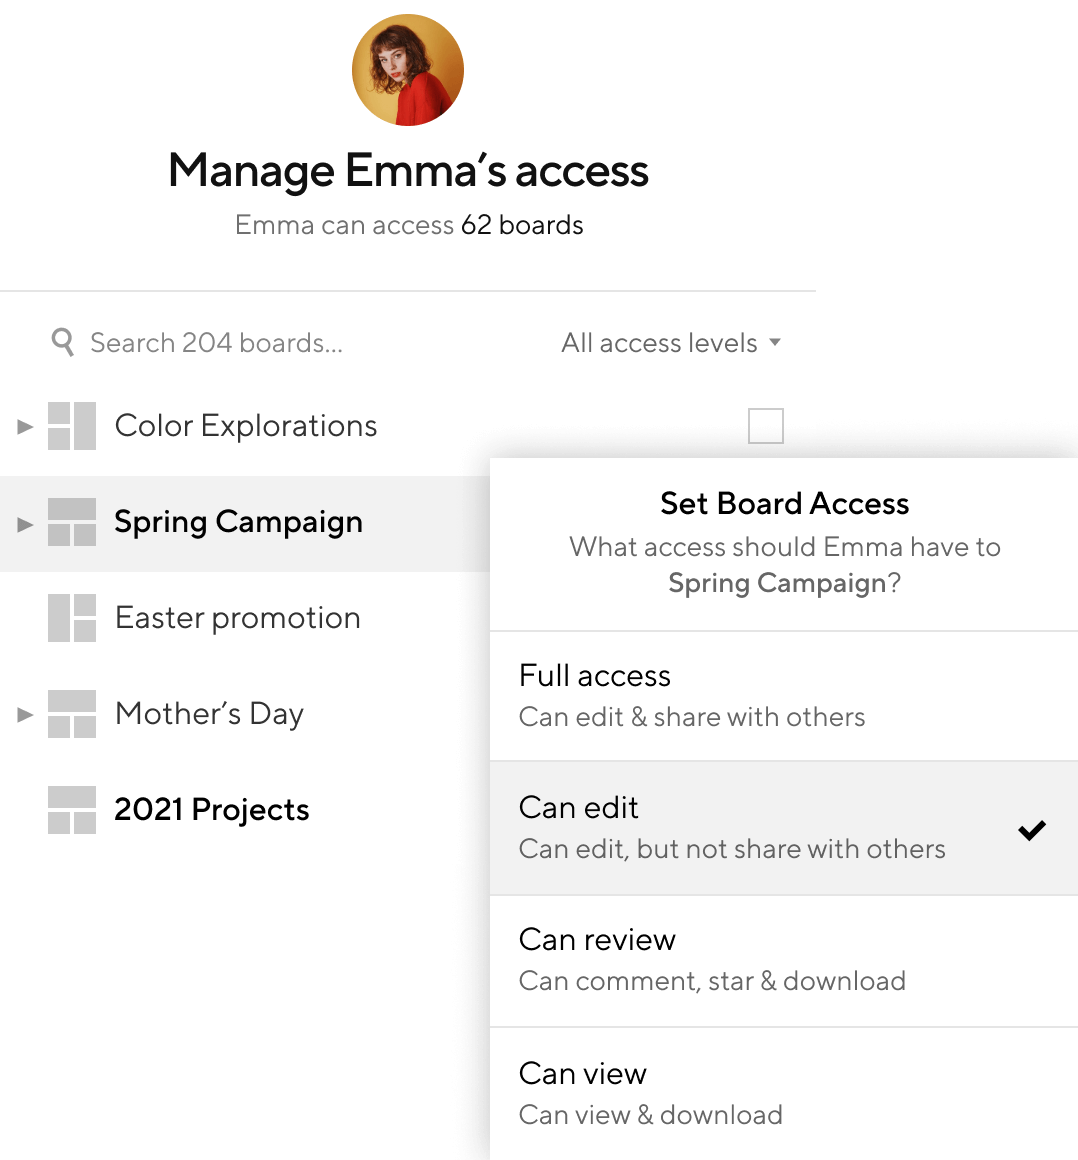
Task: Choose the Can review access option
Action: click(x=784, y=960)
